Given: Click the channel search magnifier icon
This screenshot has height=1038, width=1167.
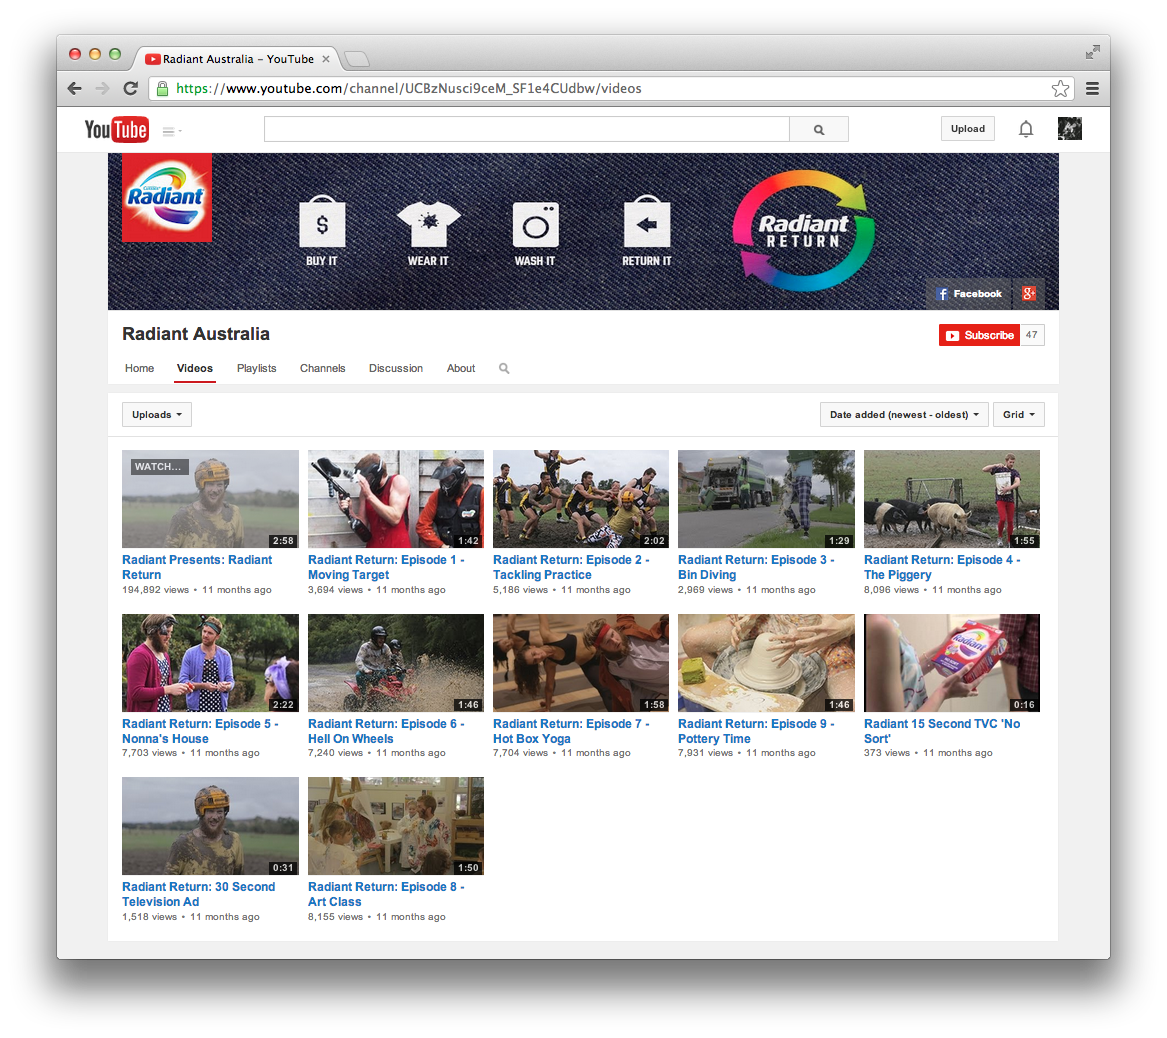Looking at the screenshot, I should pyautogui.click(x=504, y=368).
